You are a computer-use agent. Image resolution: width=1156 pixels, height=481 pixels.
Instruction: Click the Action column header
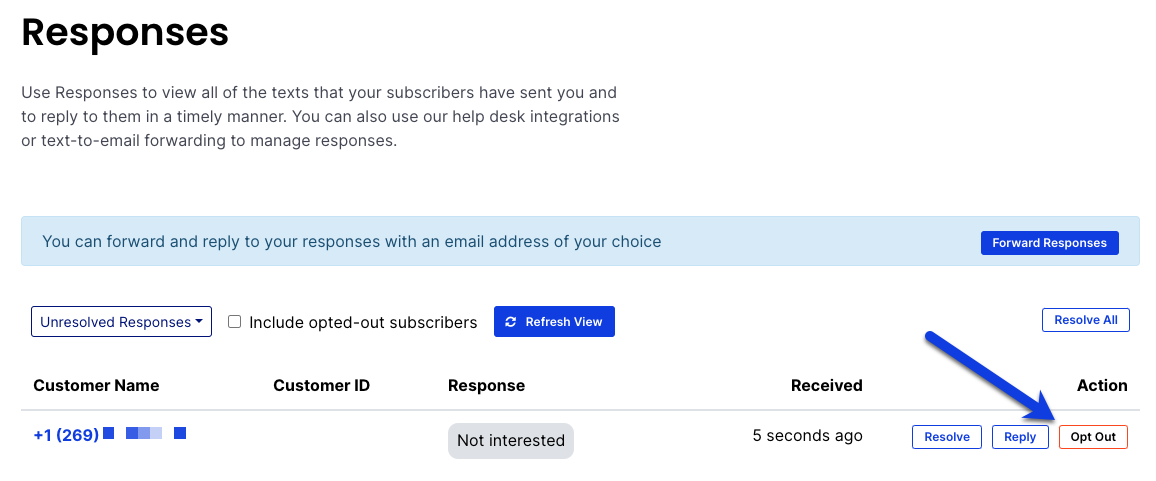(x=1102, y=385)
